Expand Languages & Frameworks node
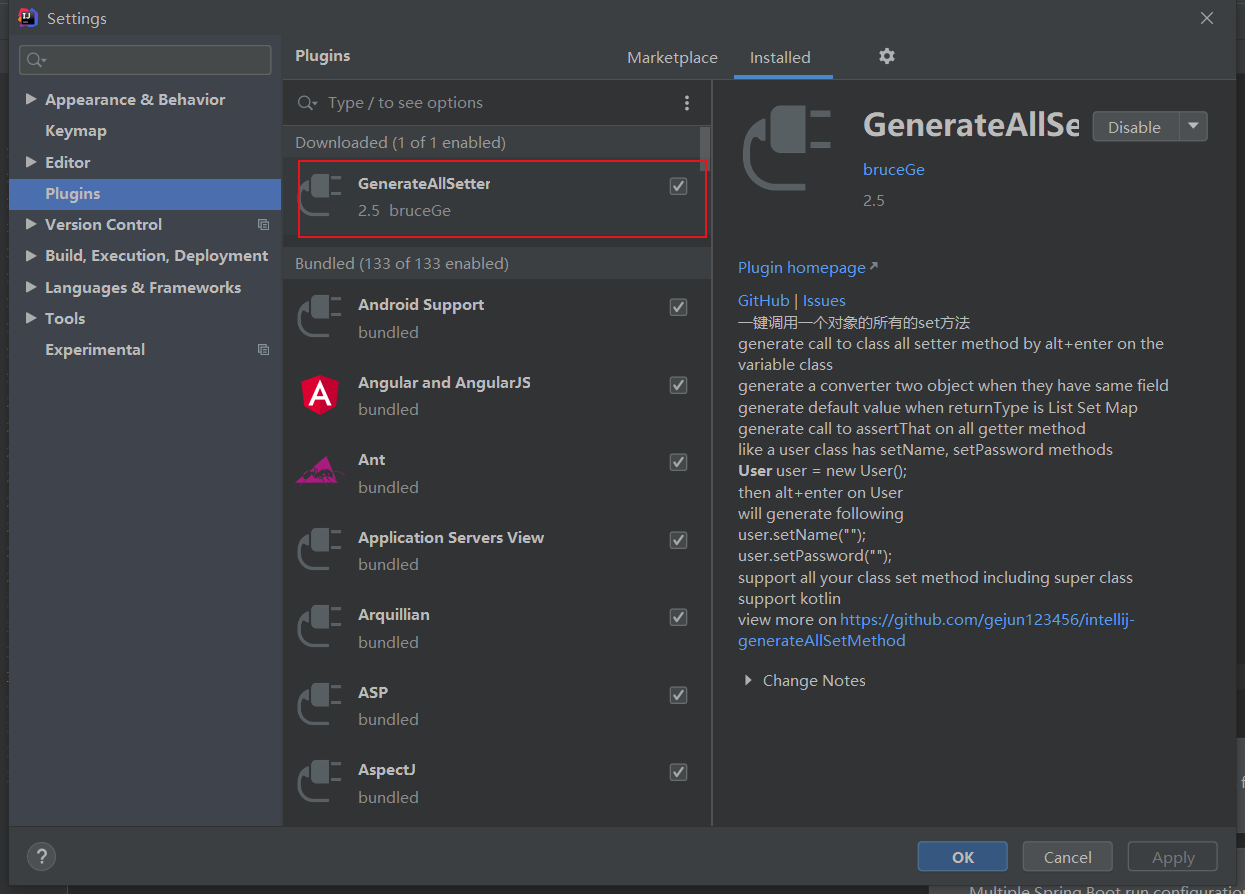1245x894 pixels. (x=31, y=287)
